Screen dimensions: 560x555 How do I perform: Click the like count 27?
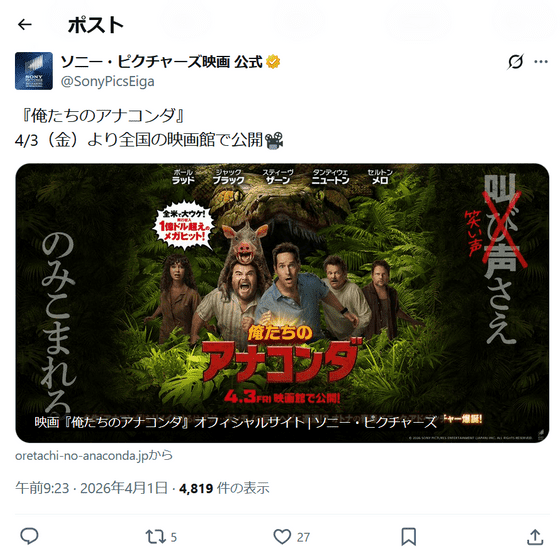click(303, 537)
